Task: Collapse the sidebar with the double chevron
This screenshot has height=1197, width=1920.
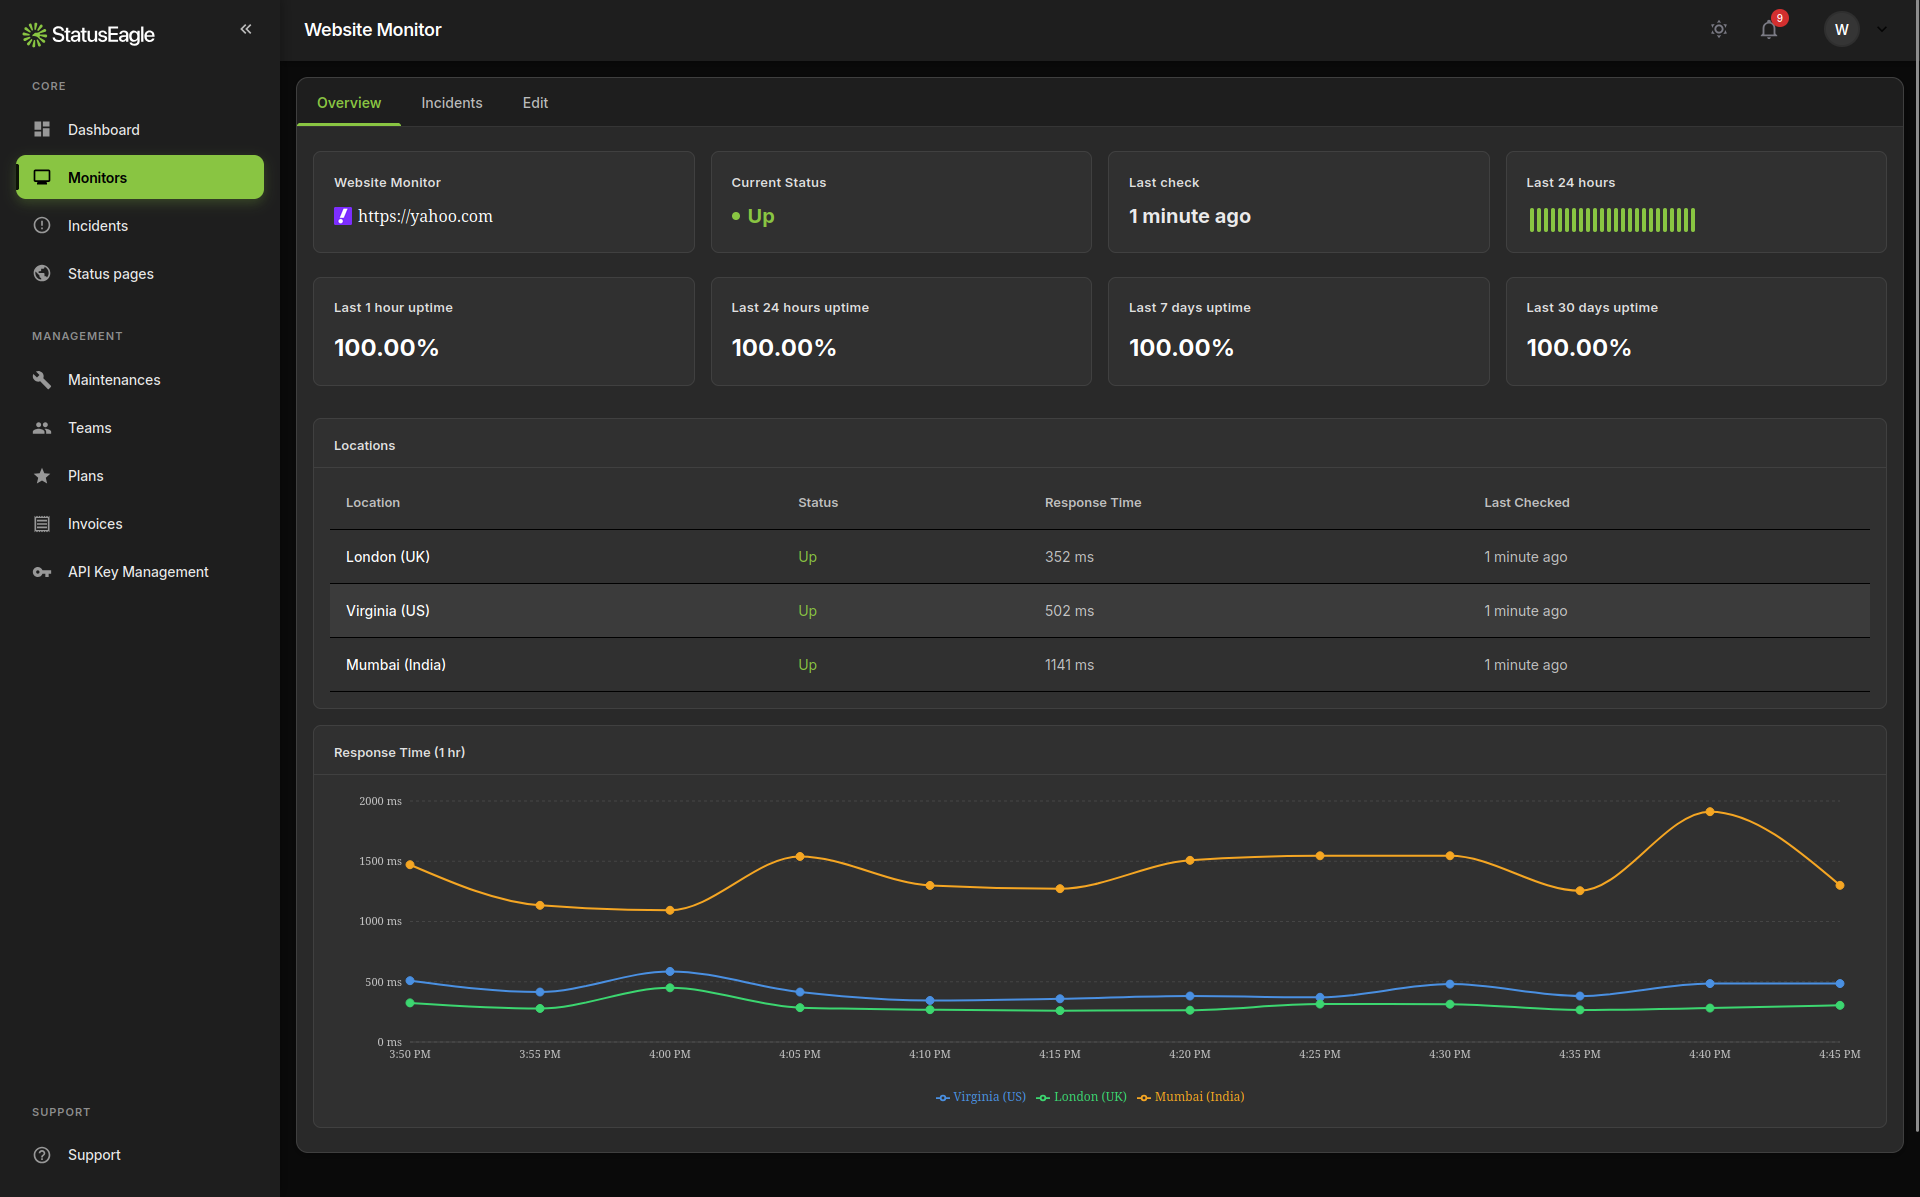Action: [x=246, y=29]
